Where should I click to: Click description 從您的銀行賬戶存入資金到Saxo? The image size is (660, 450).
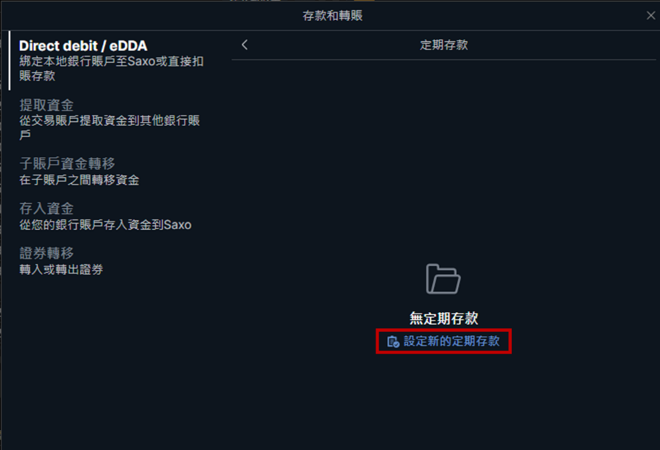tap(105, 225)
